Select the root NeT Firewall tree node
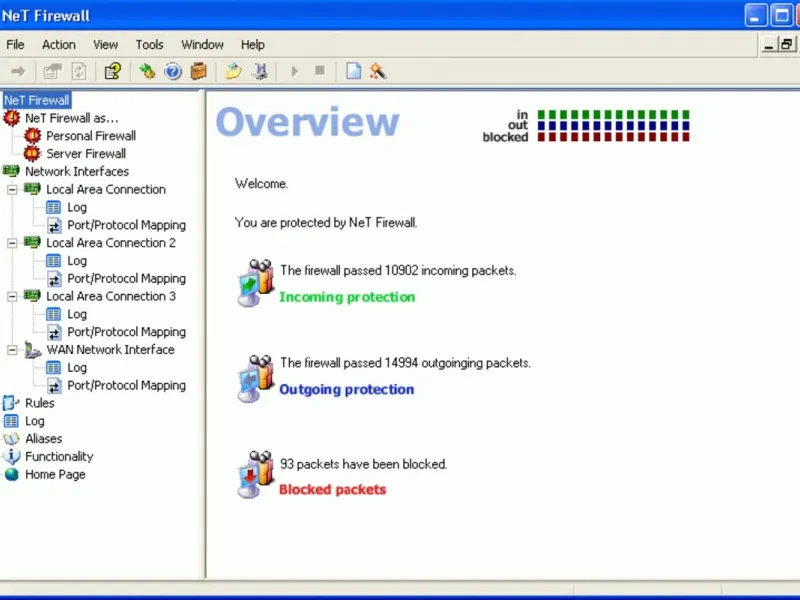 coord(37,100)
